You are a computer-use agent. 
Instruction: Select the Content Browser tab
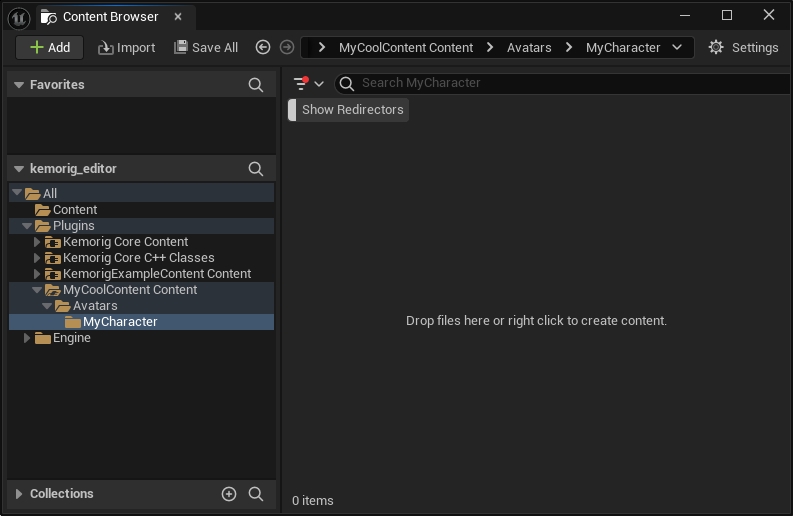click(110, 17)
